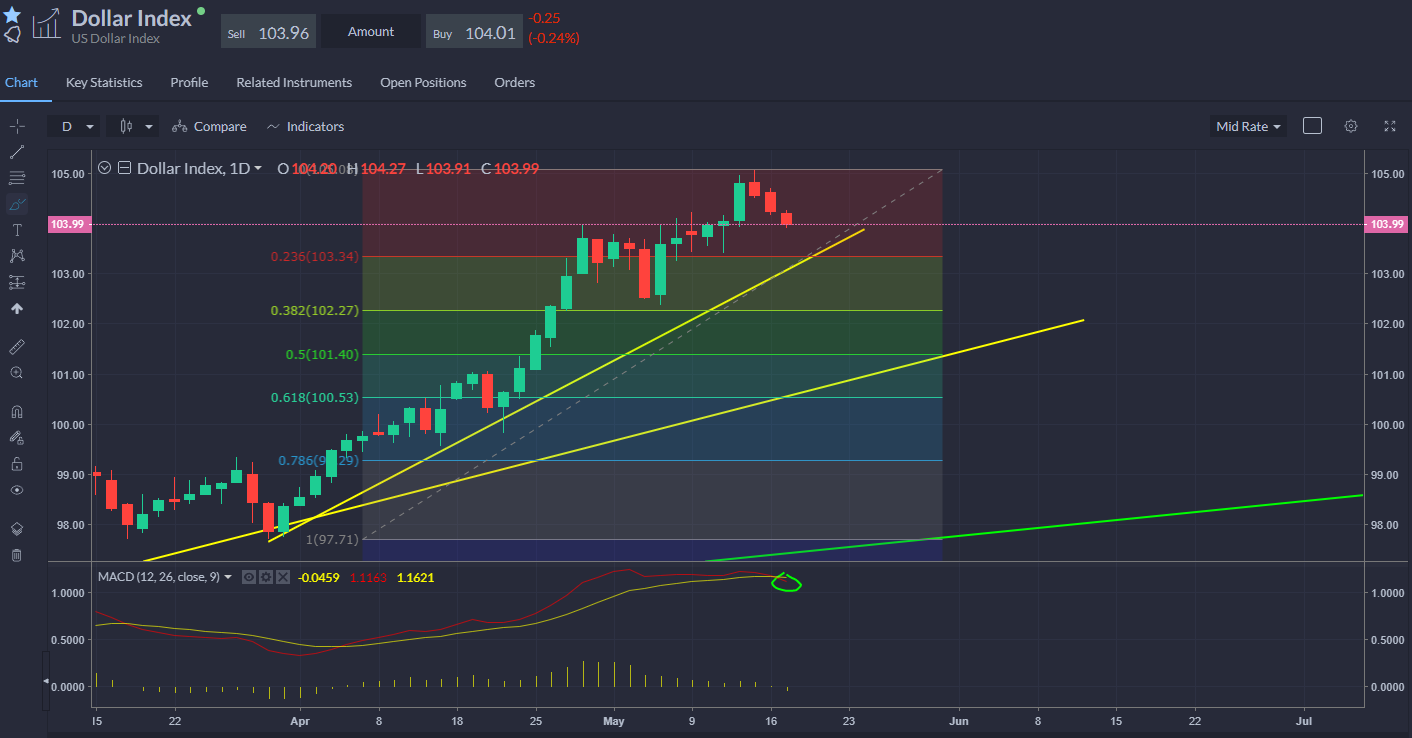The width and height of the screenshot is (1412, 738).
Task: Remove the MACD indicator with X
Action: tap(282, 577)
